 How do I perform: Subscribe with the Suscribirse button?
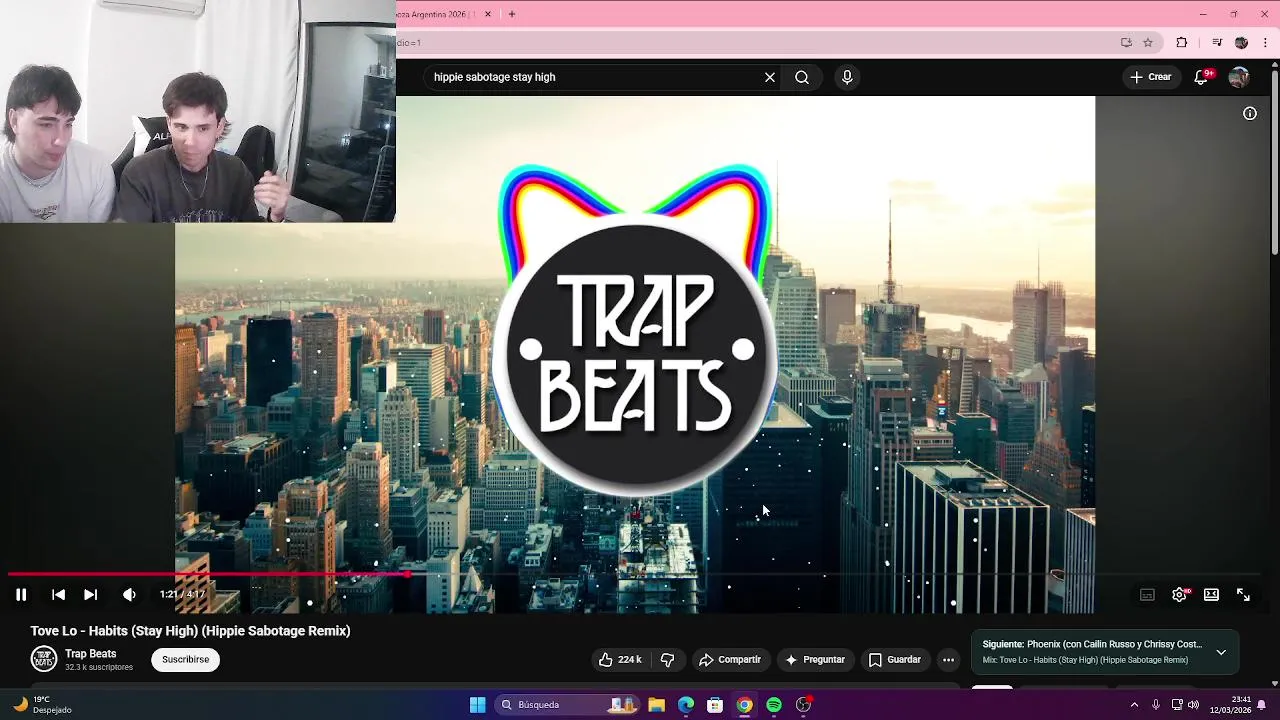pyautogui.click(x=185, y=660)
